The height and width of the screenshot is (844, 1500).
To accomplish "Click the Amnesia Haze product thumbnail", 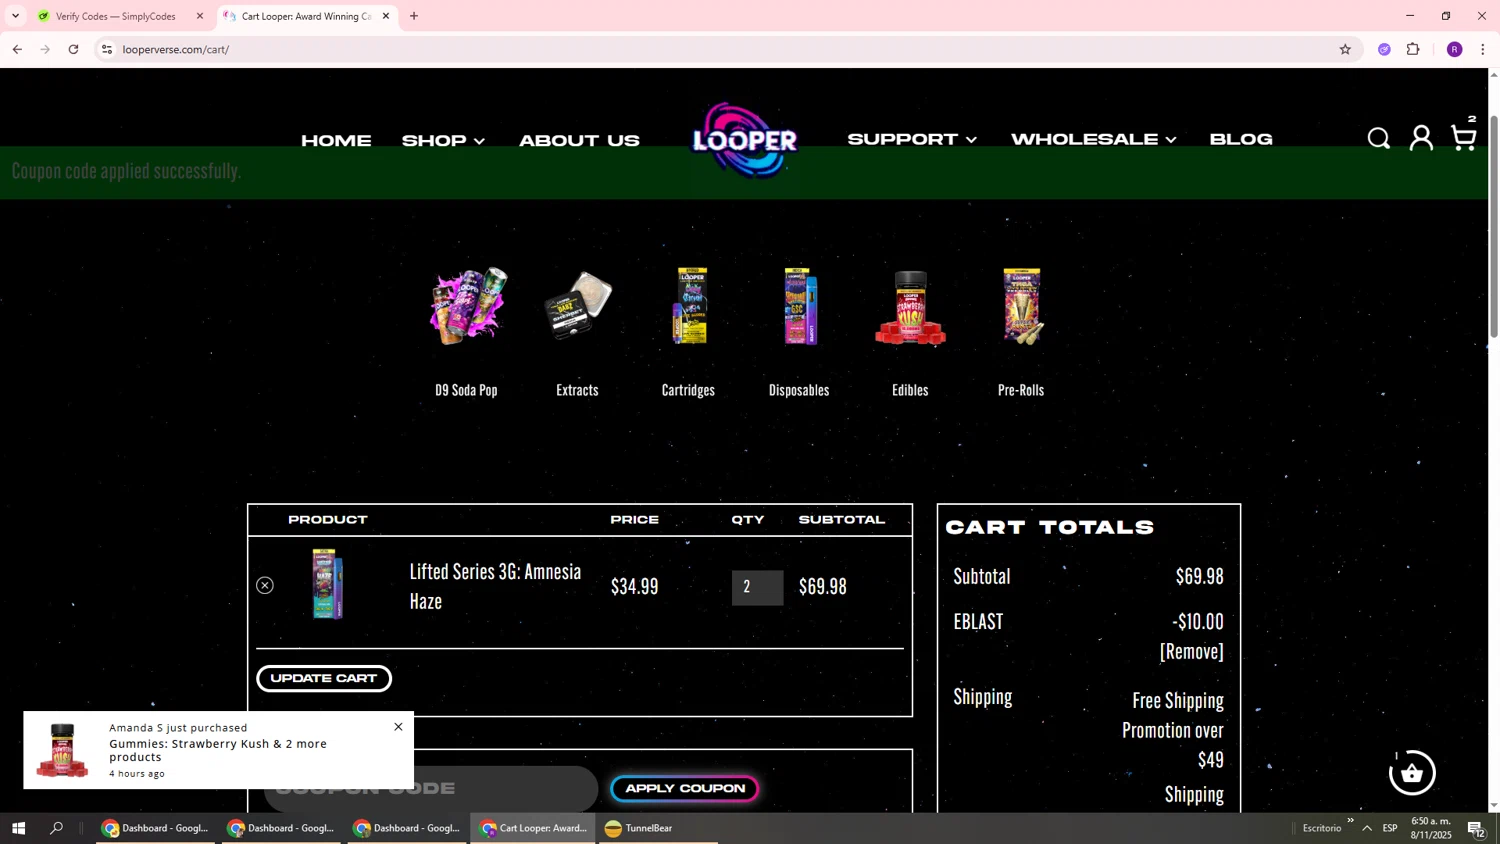I will point(327,584).
